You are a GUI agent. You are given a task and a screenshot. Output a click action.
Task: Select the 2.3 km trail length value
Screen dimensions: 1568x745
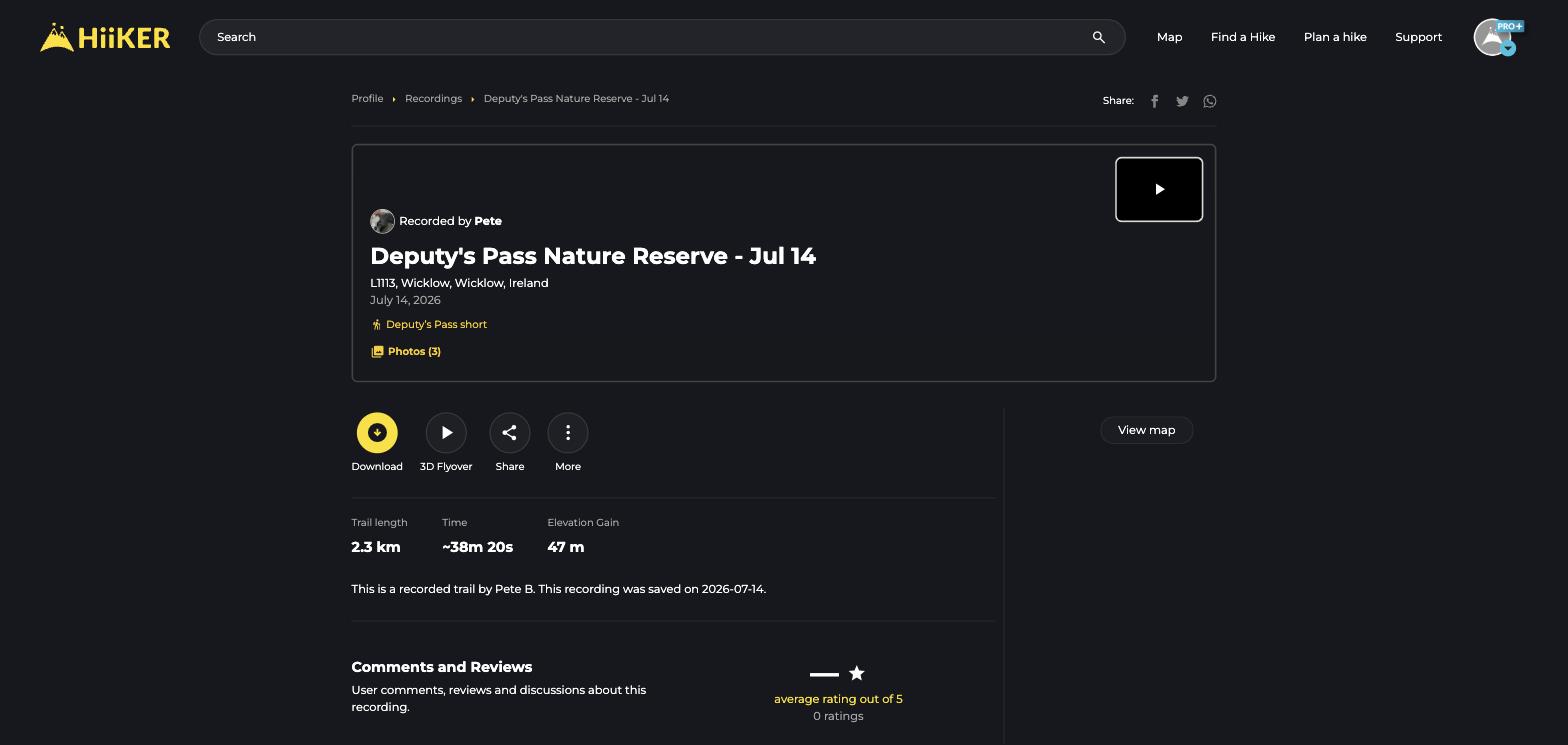[376, 547]
